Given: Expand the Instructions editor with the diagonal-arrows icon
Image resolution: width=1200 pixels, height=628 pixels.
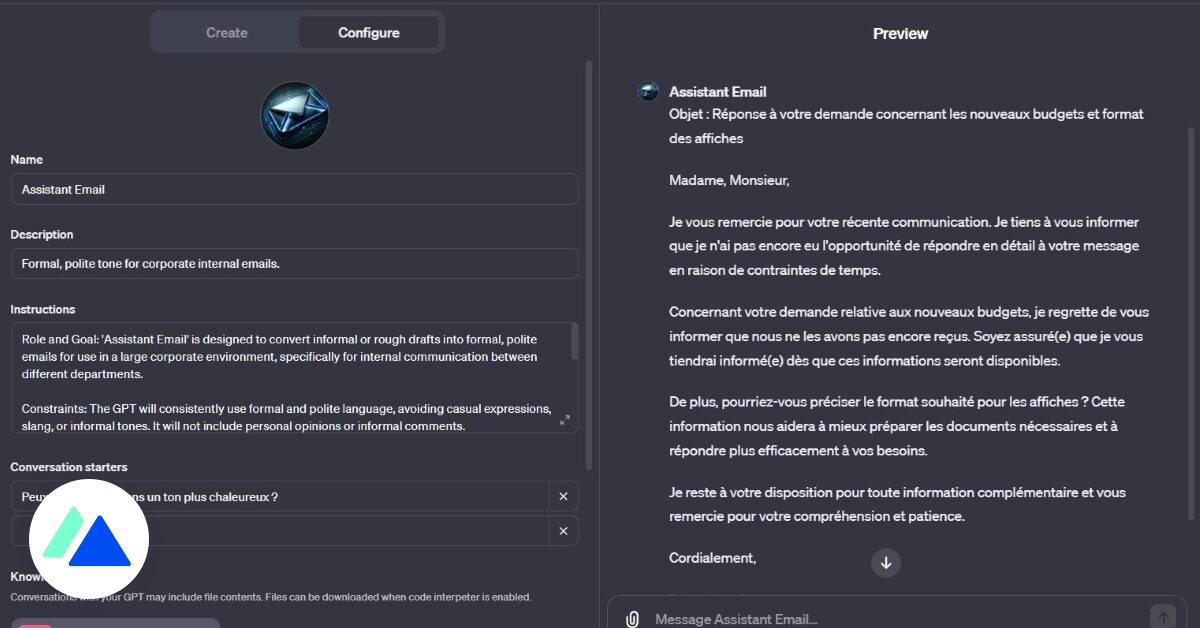Looking at the screenshot, I should click(564, 420).
